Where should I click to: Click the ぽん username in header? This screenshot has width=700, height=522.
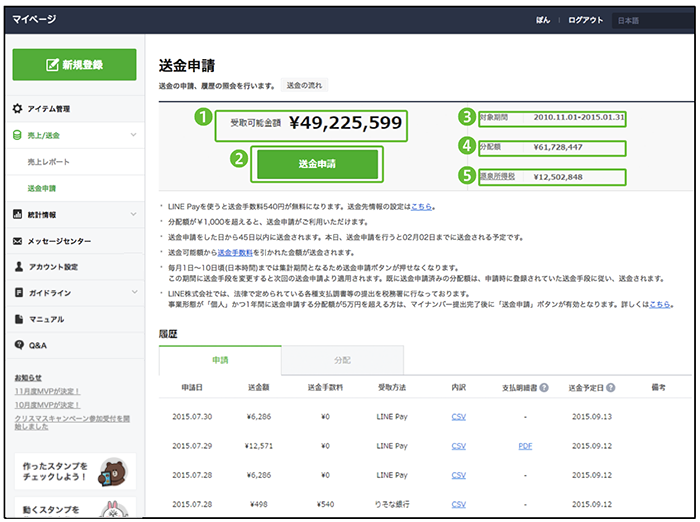(x=543, y=20)
